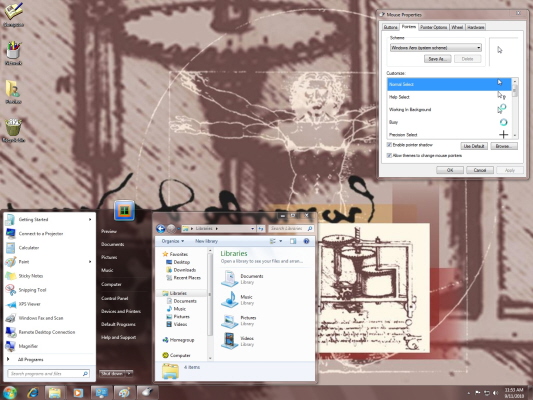The height and width of the screenshot is (400, 533).
Task: Select the Snipping Tool icon in Start menu
Action: pos(11,290)
